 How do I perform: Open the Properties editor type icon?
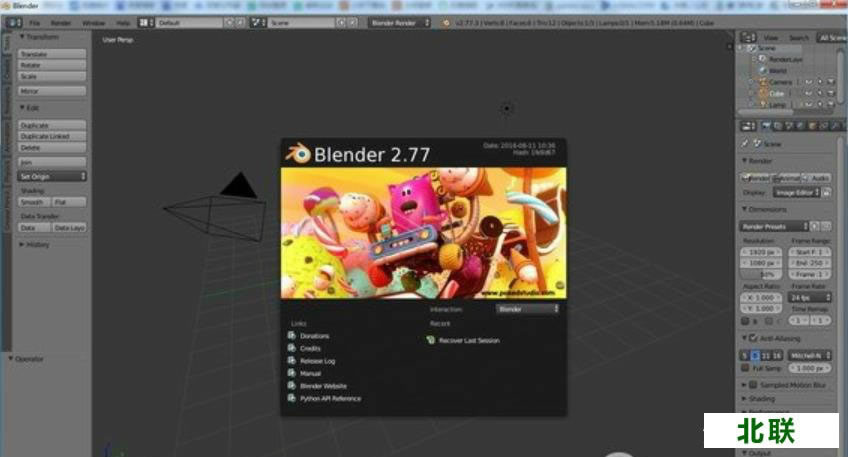pyautogui.click(x=748, y=126)
